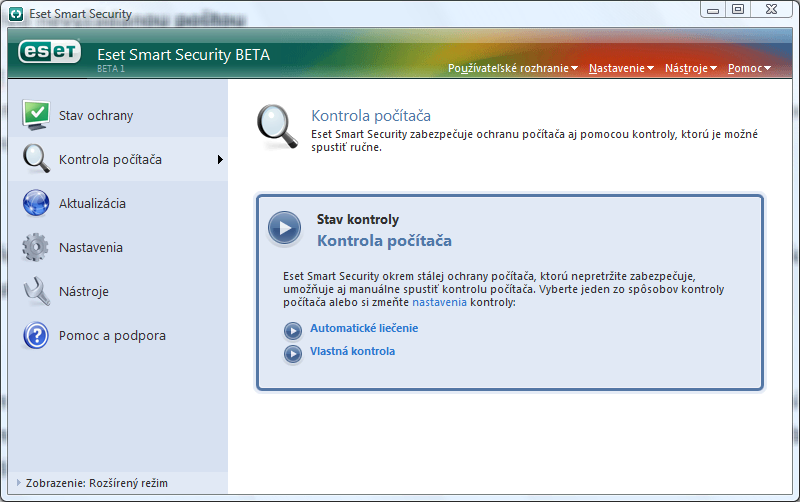Minimize the Eset Smart Security window
This screenshot has height=502, width=800.
[x=713, y=10]
